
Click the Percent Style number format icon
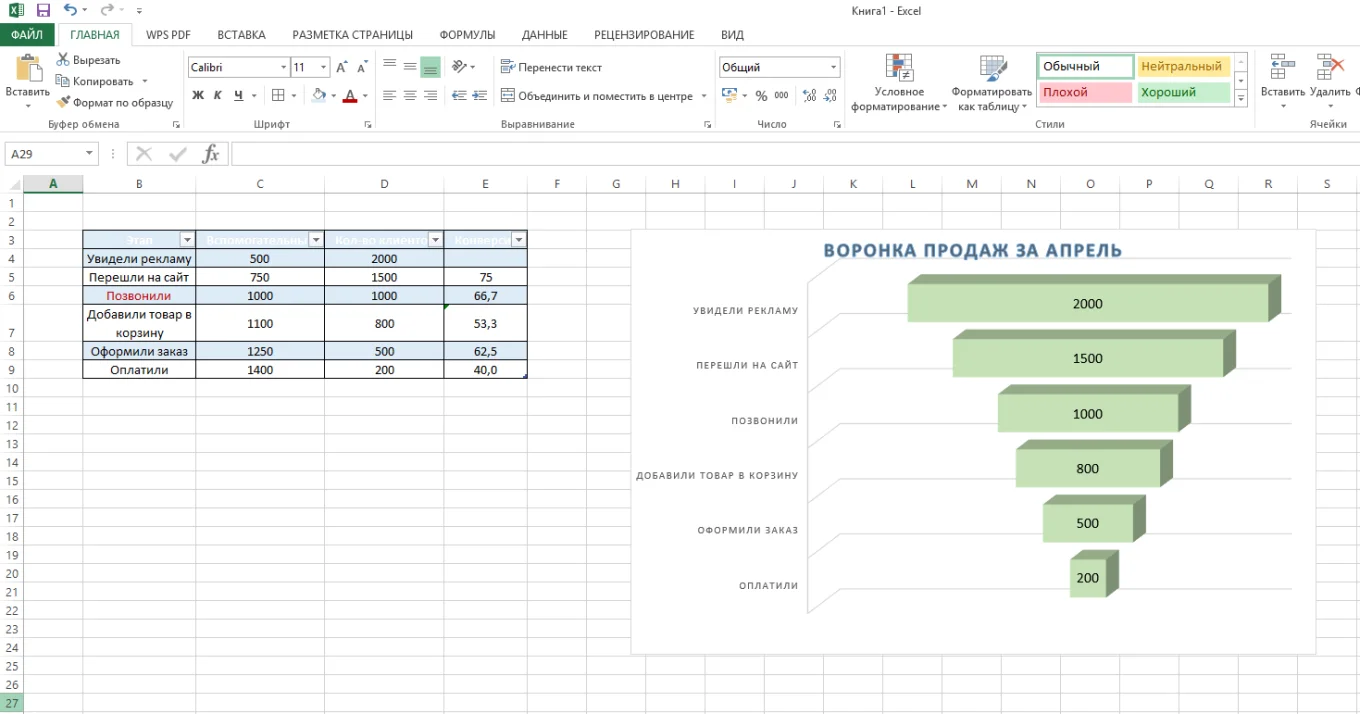click(761, 96)
